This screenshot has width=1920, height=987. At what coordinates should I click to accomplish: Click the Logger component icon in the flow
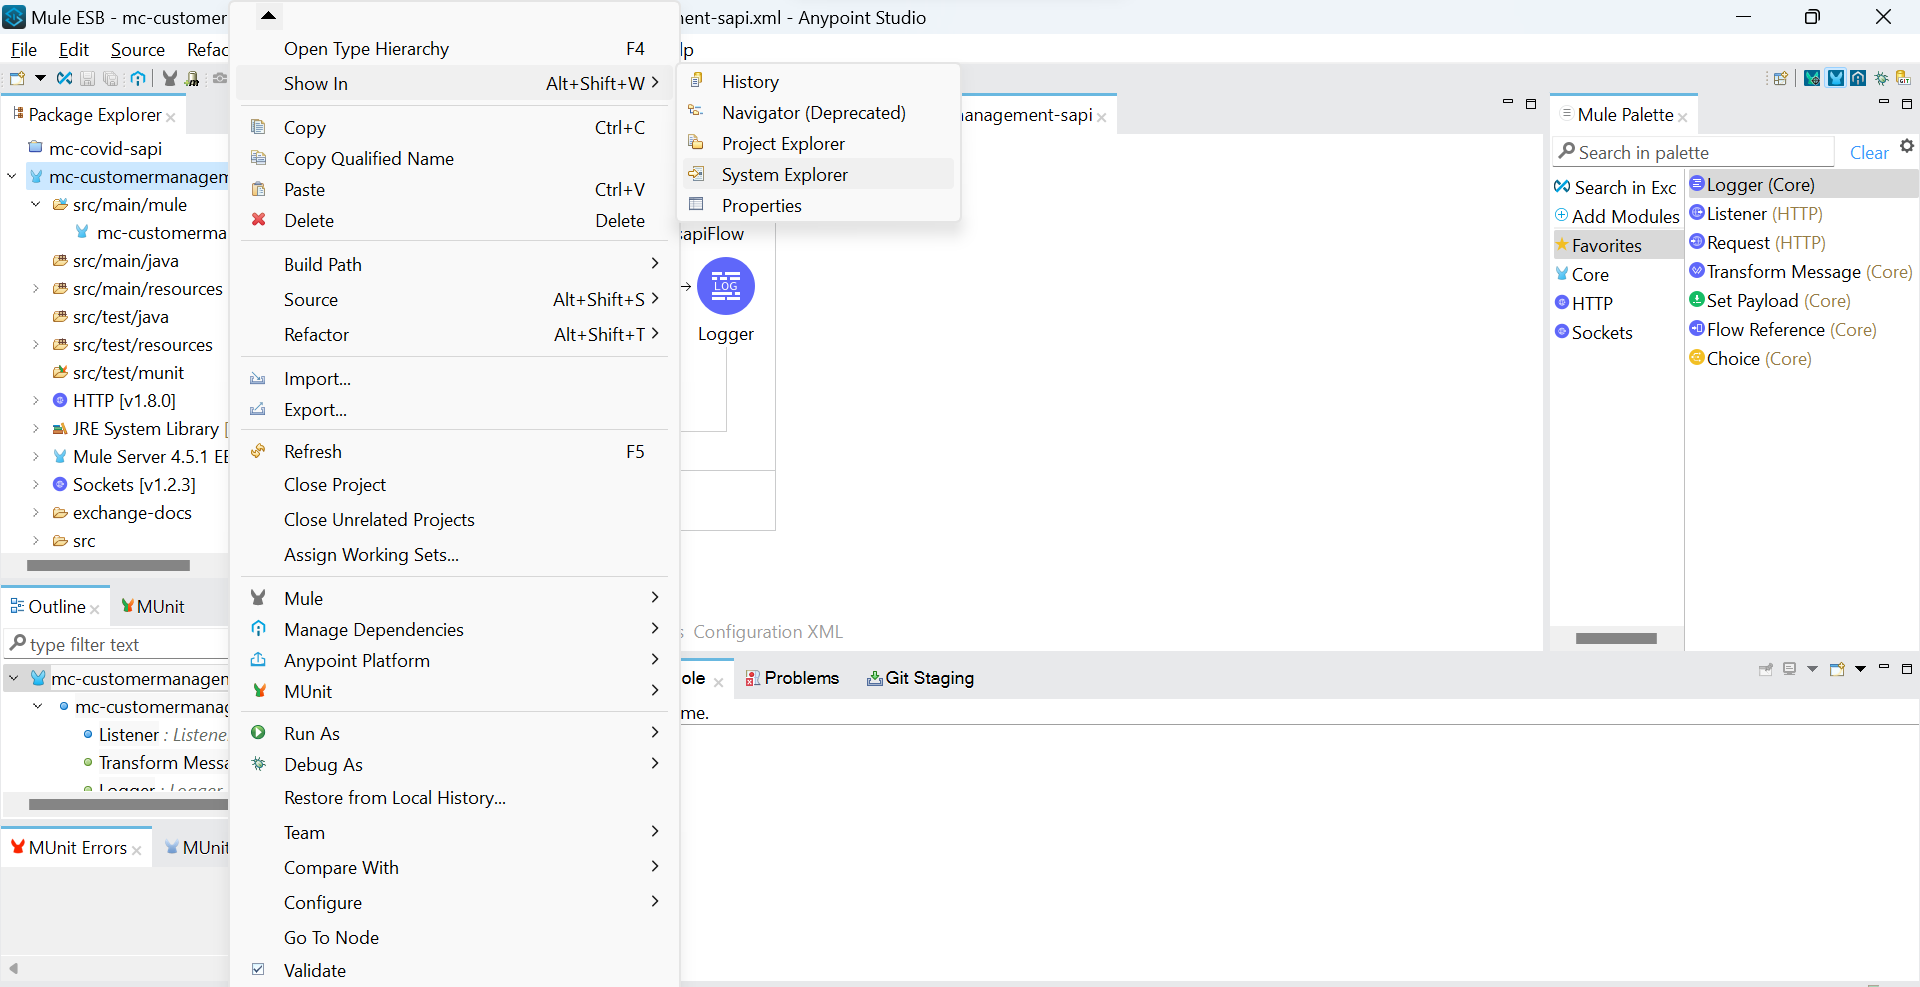click(x=725, y=287)
